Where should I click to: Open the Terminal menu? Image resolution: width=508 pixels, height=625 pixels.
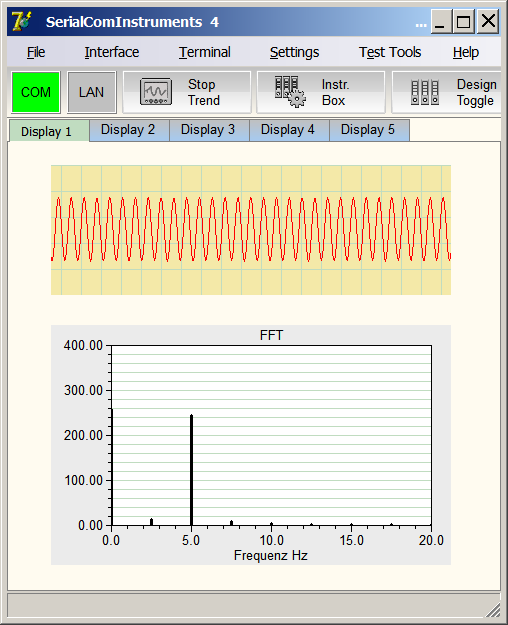(x=205, y=52)
